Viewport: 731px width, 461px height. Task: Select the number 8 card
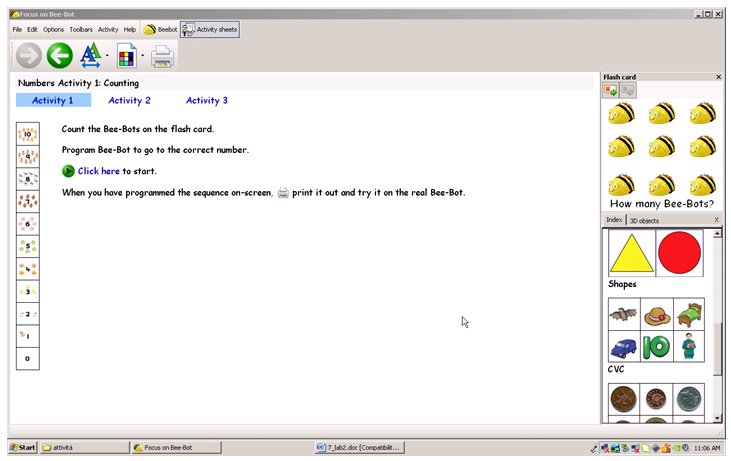pos(28,179)
